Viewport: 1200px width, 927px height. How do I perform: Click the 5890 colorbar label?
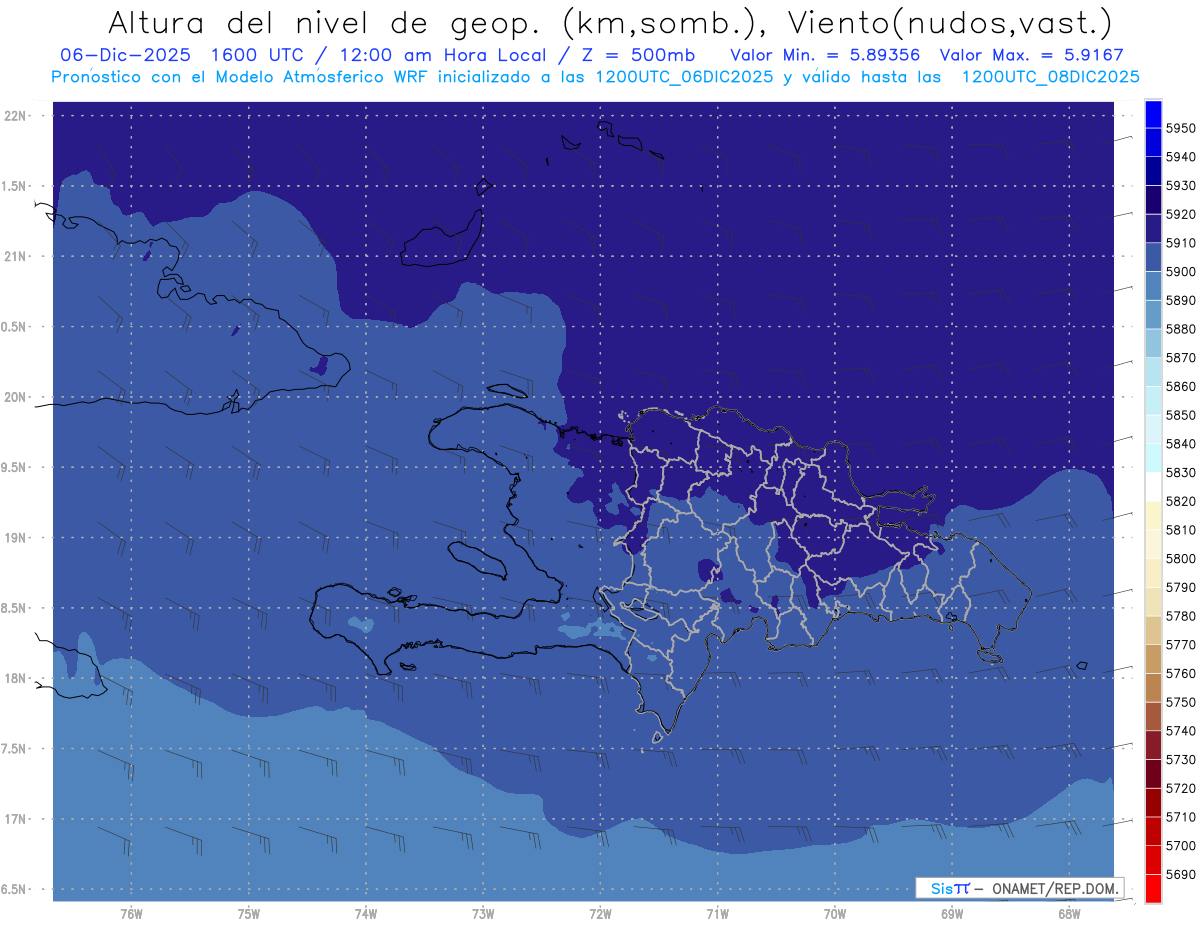[1180, 300]
